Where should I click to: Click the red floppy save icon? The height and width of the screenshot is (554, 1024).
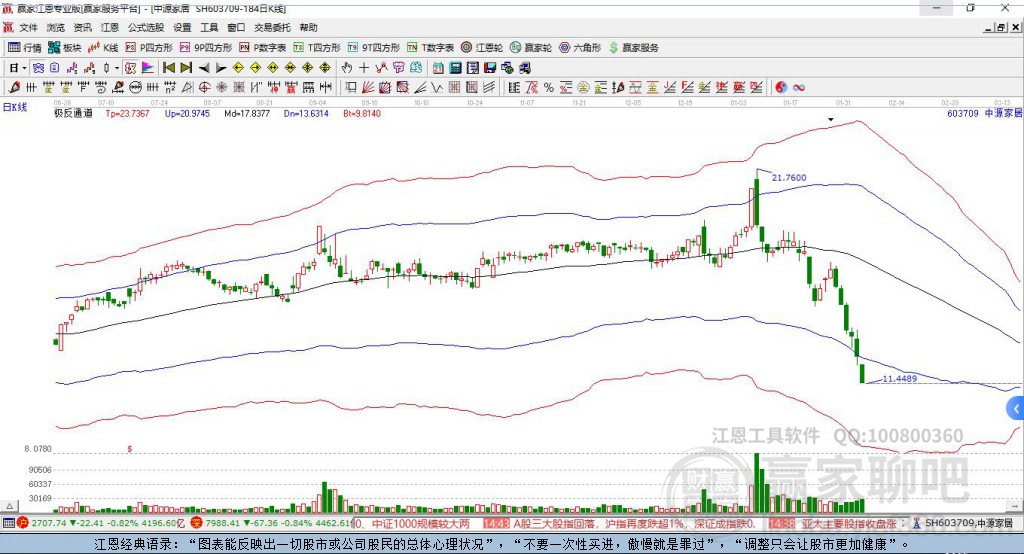point(490,68)
